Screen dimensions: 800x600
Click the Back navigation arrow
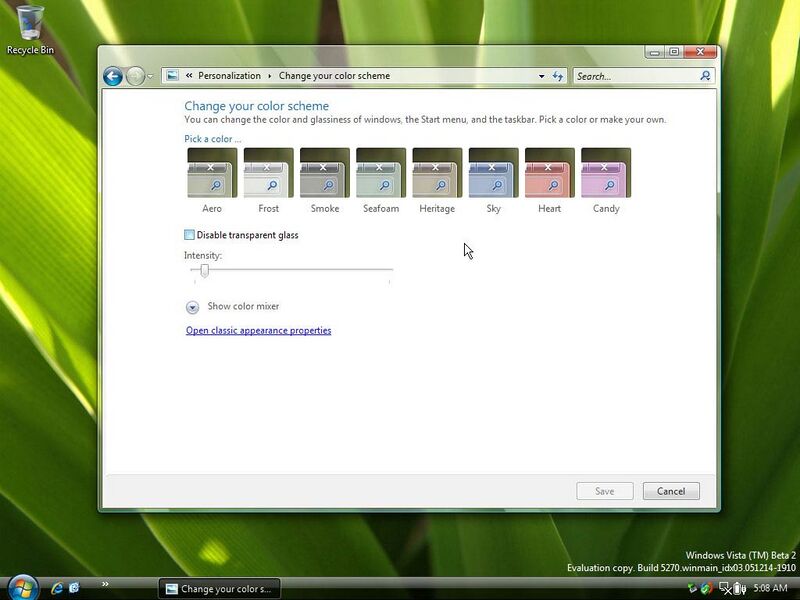coord(113,76)
